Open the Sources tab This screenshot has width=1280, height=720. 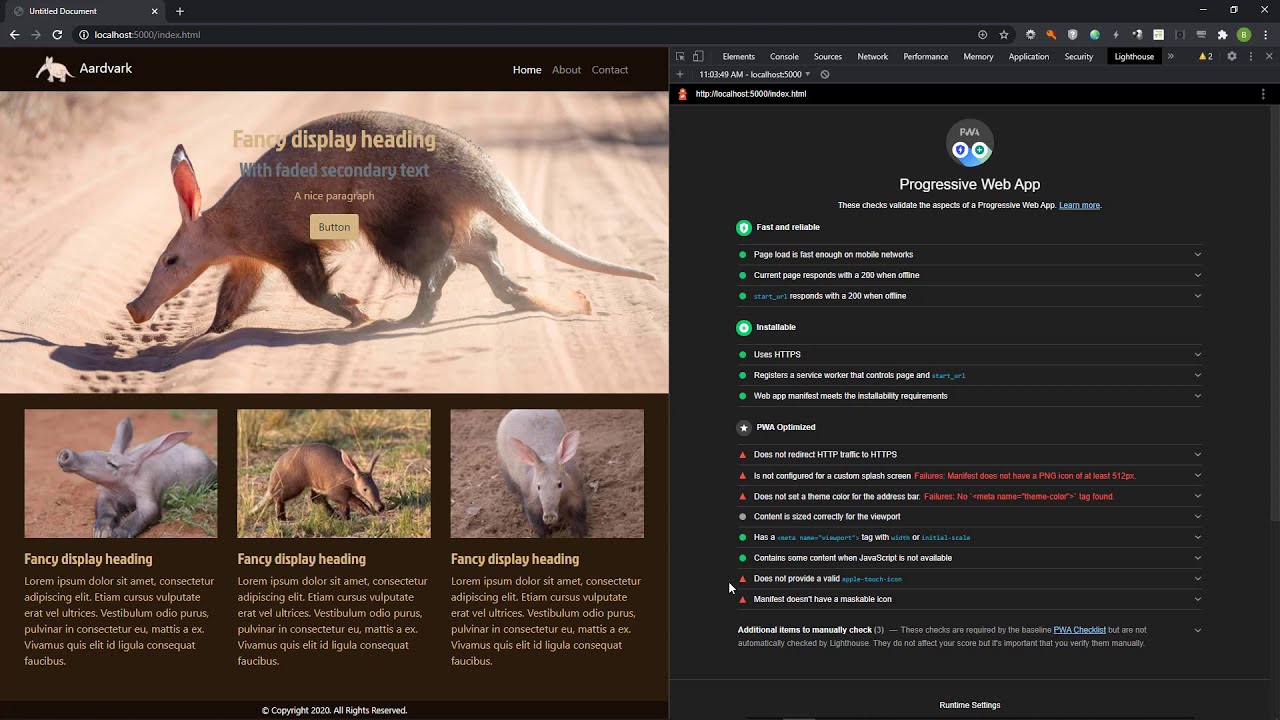[828, 56]
